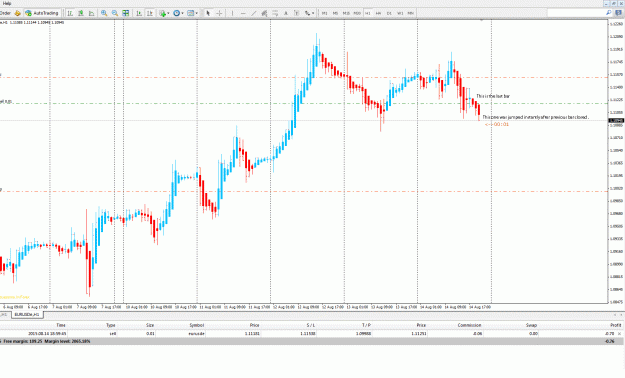Image resolution: width=625 pixels, height=378 pixels.
Task: Click into the toolbar search field
Action: click(x=576, y=13)
